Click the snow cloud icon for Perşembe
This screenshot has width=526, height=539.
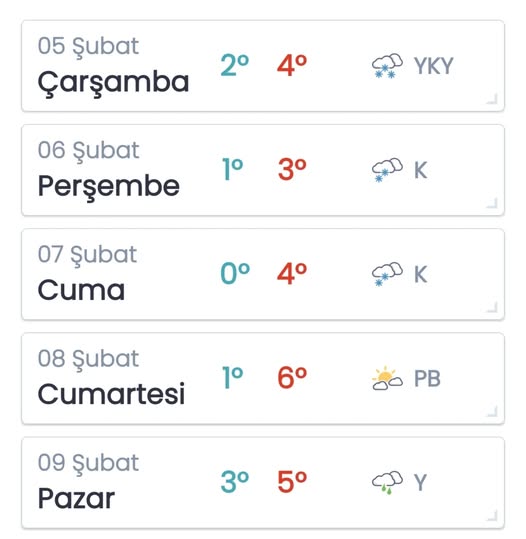coord(387,170)
